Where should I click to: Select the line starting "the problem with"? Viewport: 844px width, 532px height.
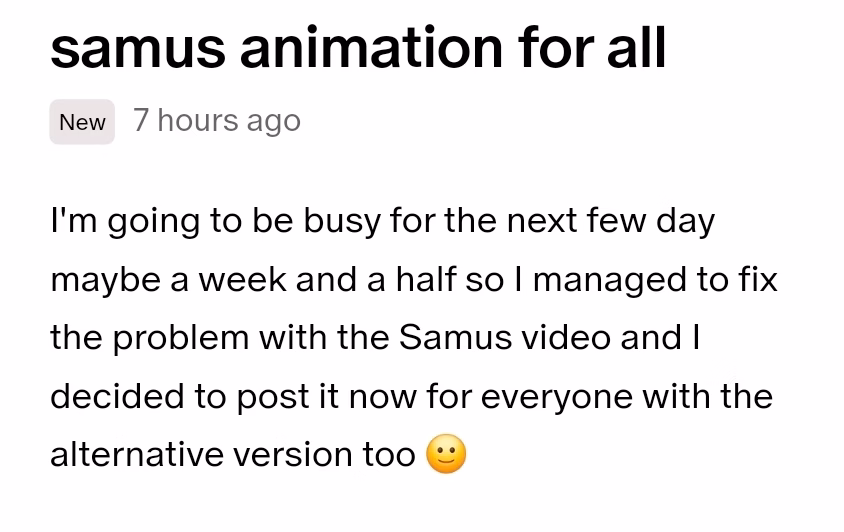[375, 338]
